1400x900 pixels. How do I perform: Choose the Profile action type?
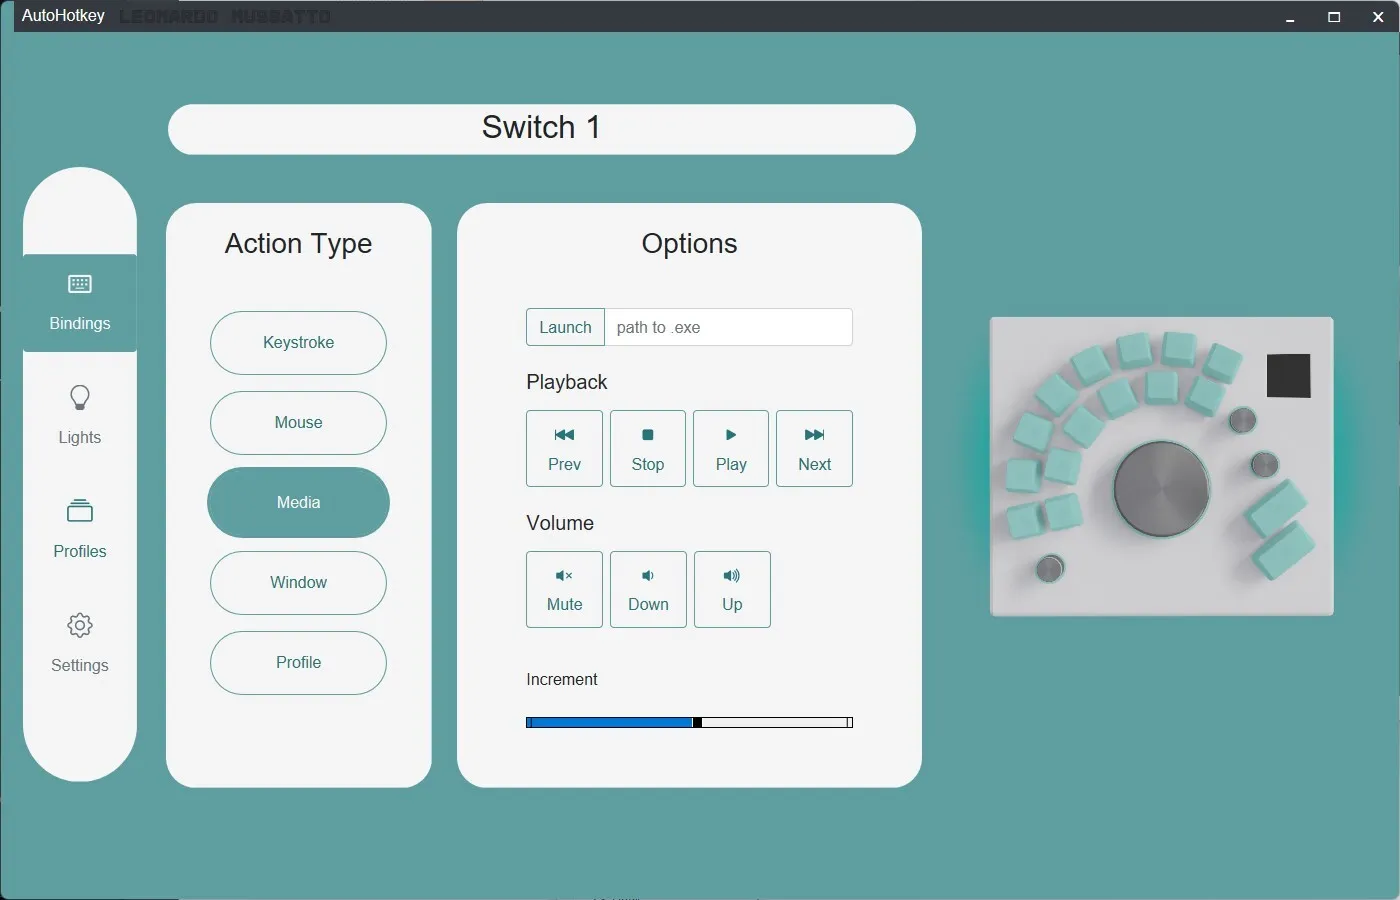tap(298, 662)
